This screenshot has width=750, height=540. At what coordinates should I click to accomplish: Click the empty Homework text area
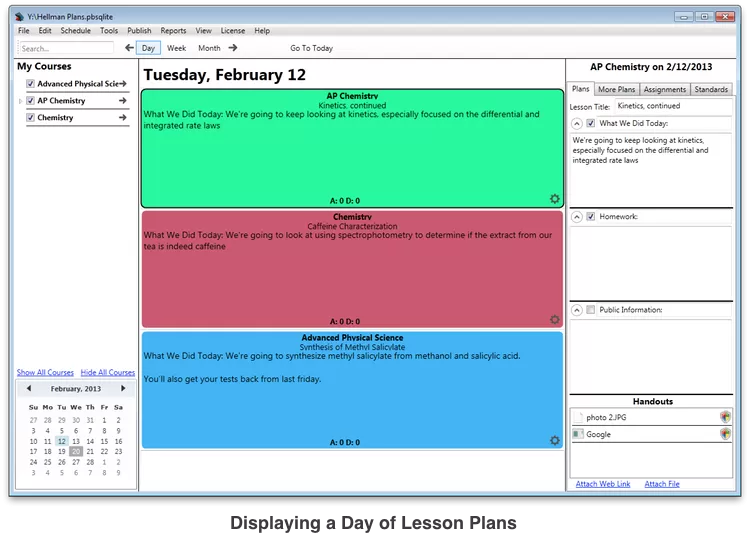tap(651, 263)
